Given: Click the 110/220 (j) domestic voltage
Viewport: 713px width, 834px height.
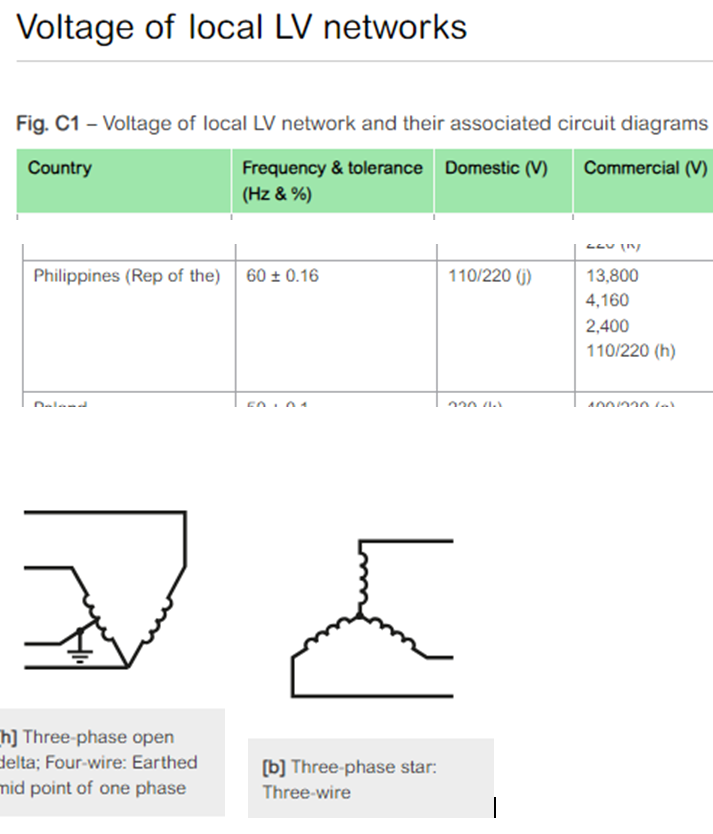Looking at the screenshot, I should (x=490, y=275).
